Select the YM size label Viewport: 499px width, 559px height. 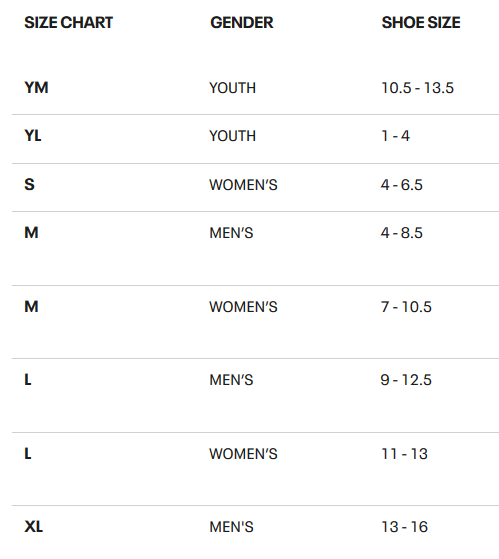pyautogui.click(x=36, y=87)
